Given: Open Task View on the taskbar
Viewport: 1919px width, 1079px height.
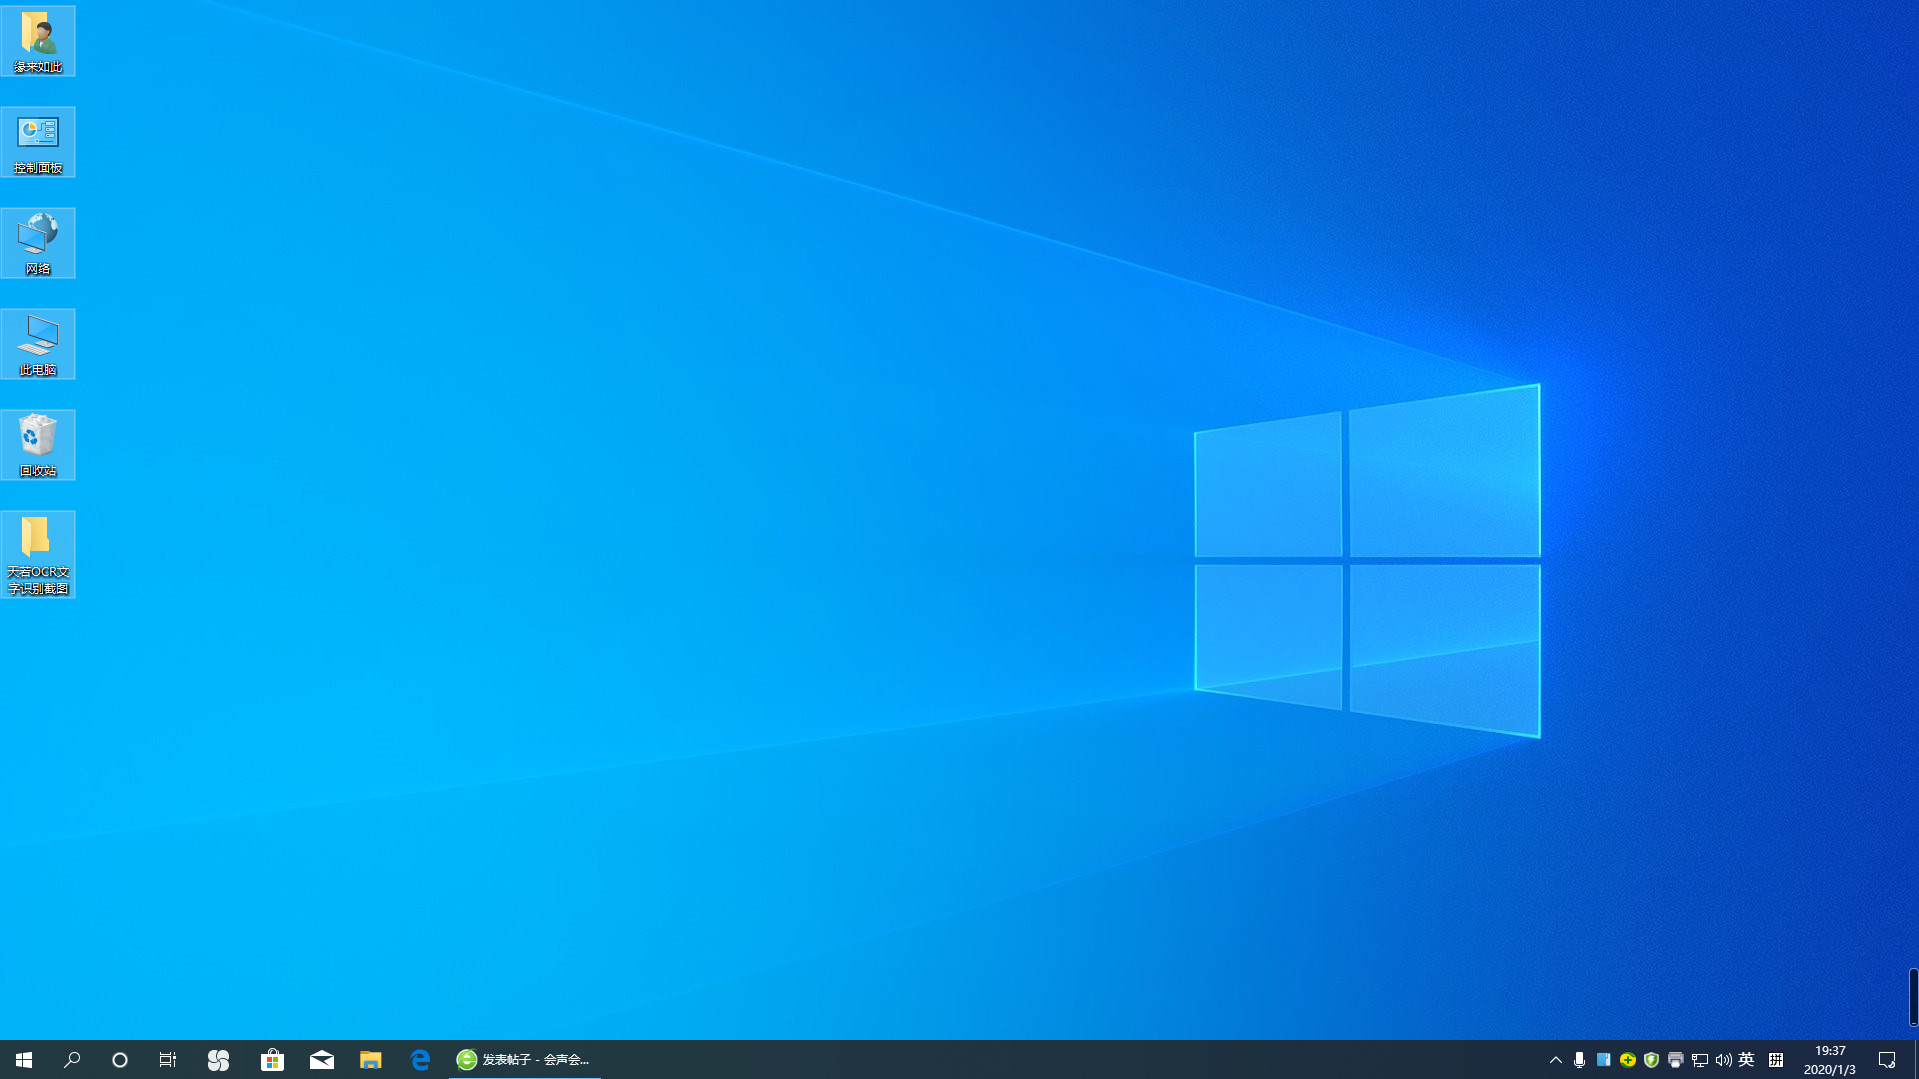Looking at the screenshot, I should click(x=168, y=1060).
